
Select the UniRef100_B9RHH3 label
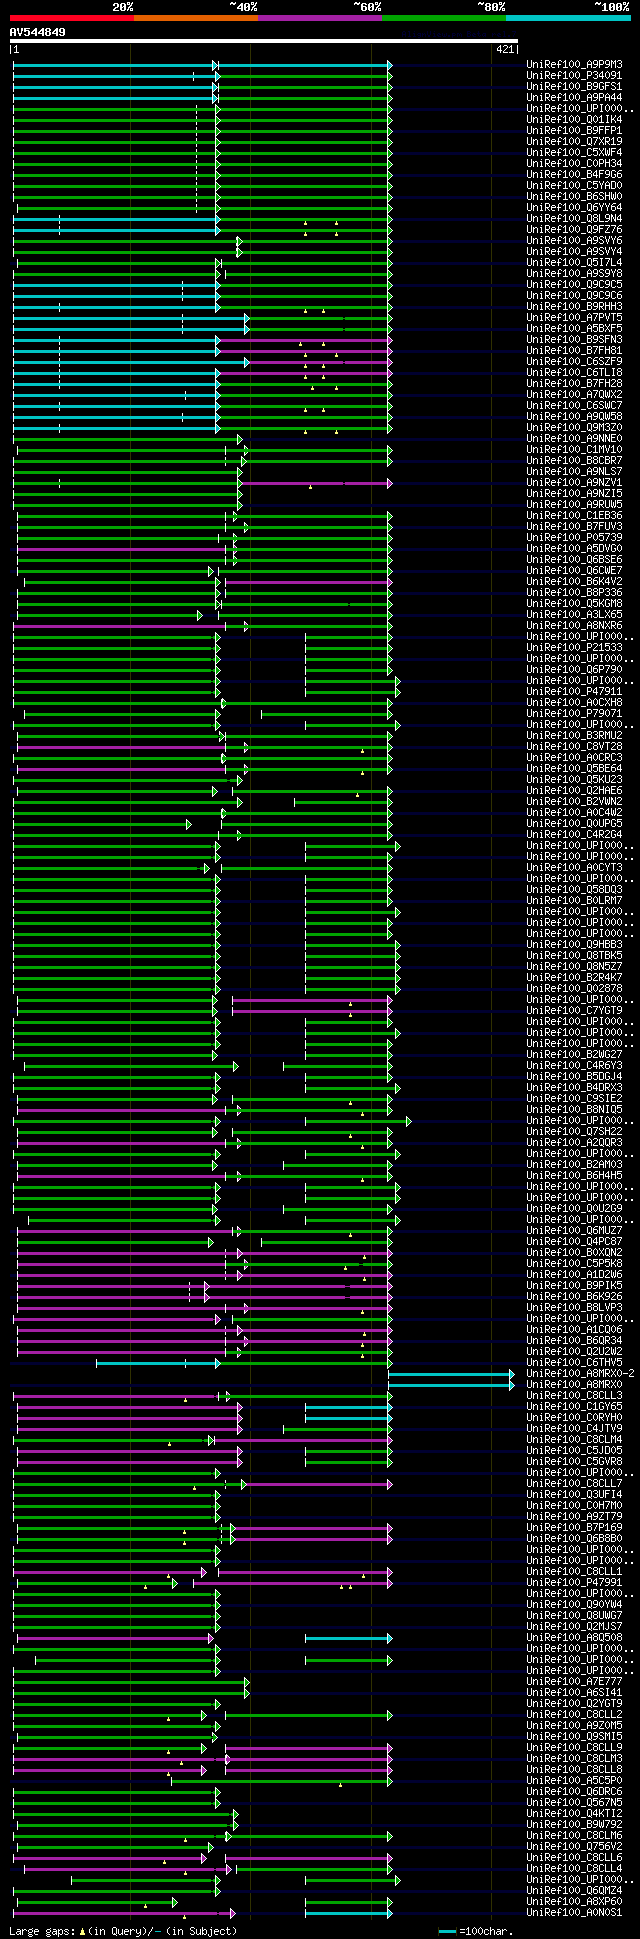coord(574,307)
